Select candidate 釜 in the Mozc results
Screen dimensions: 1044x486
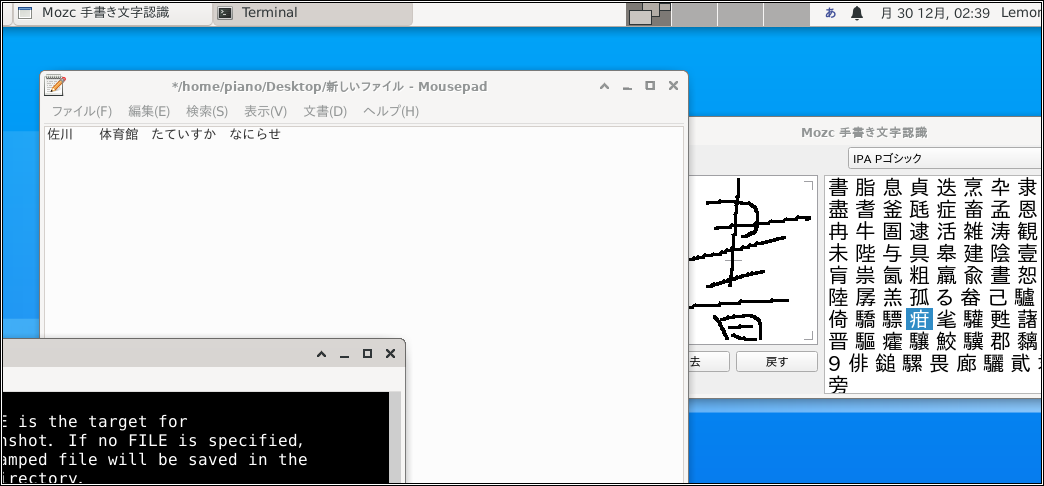pyautogui.click(x=892, y=210)
